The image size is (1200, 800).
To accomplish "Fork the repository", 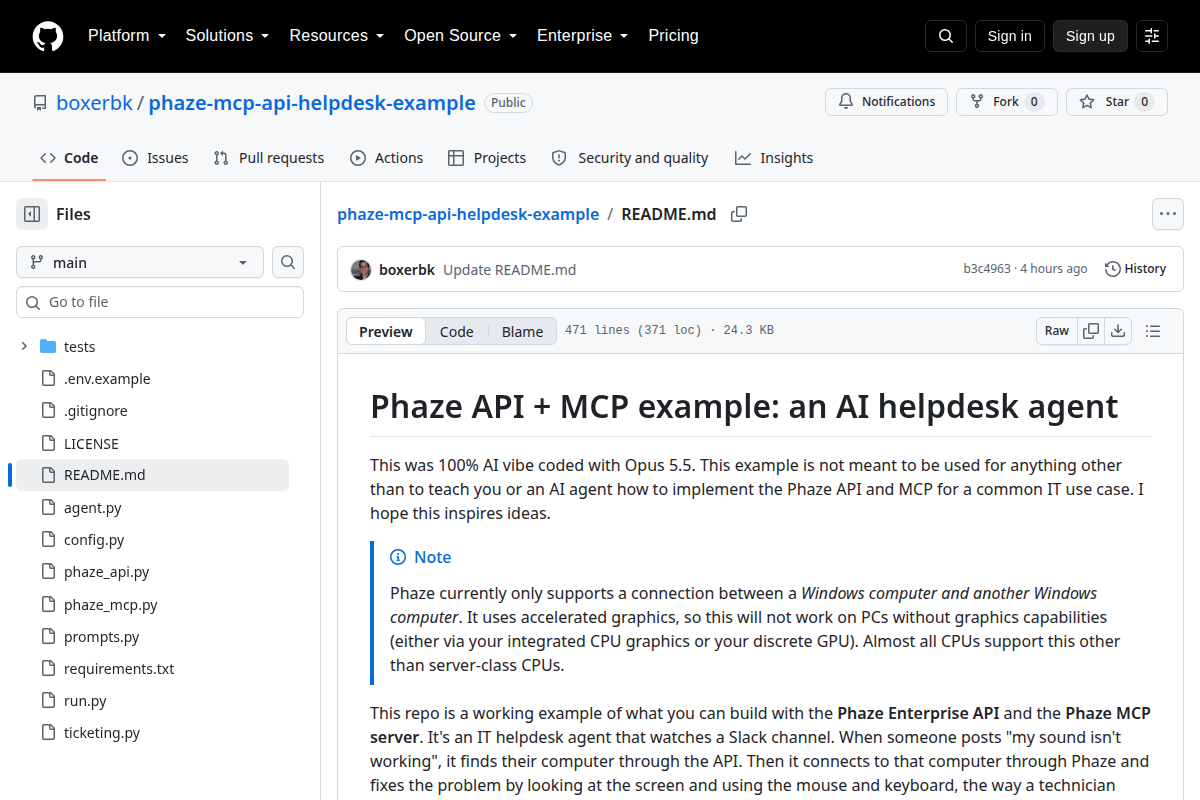I will pyautogui.click(x=1007, y=102).
